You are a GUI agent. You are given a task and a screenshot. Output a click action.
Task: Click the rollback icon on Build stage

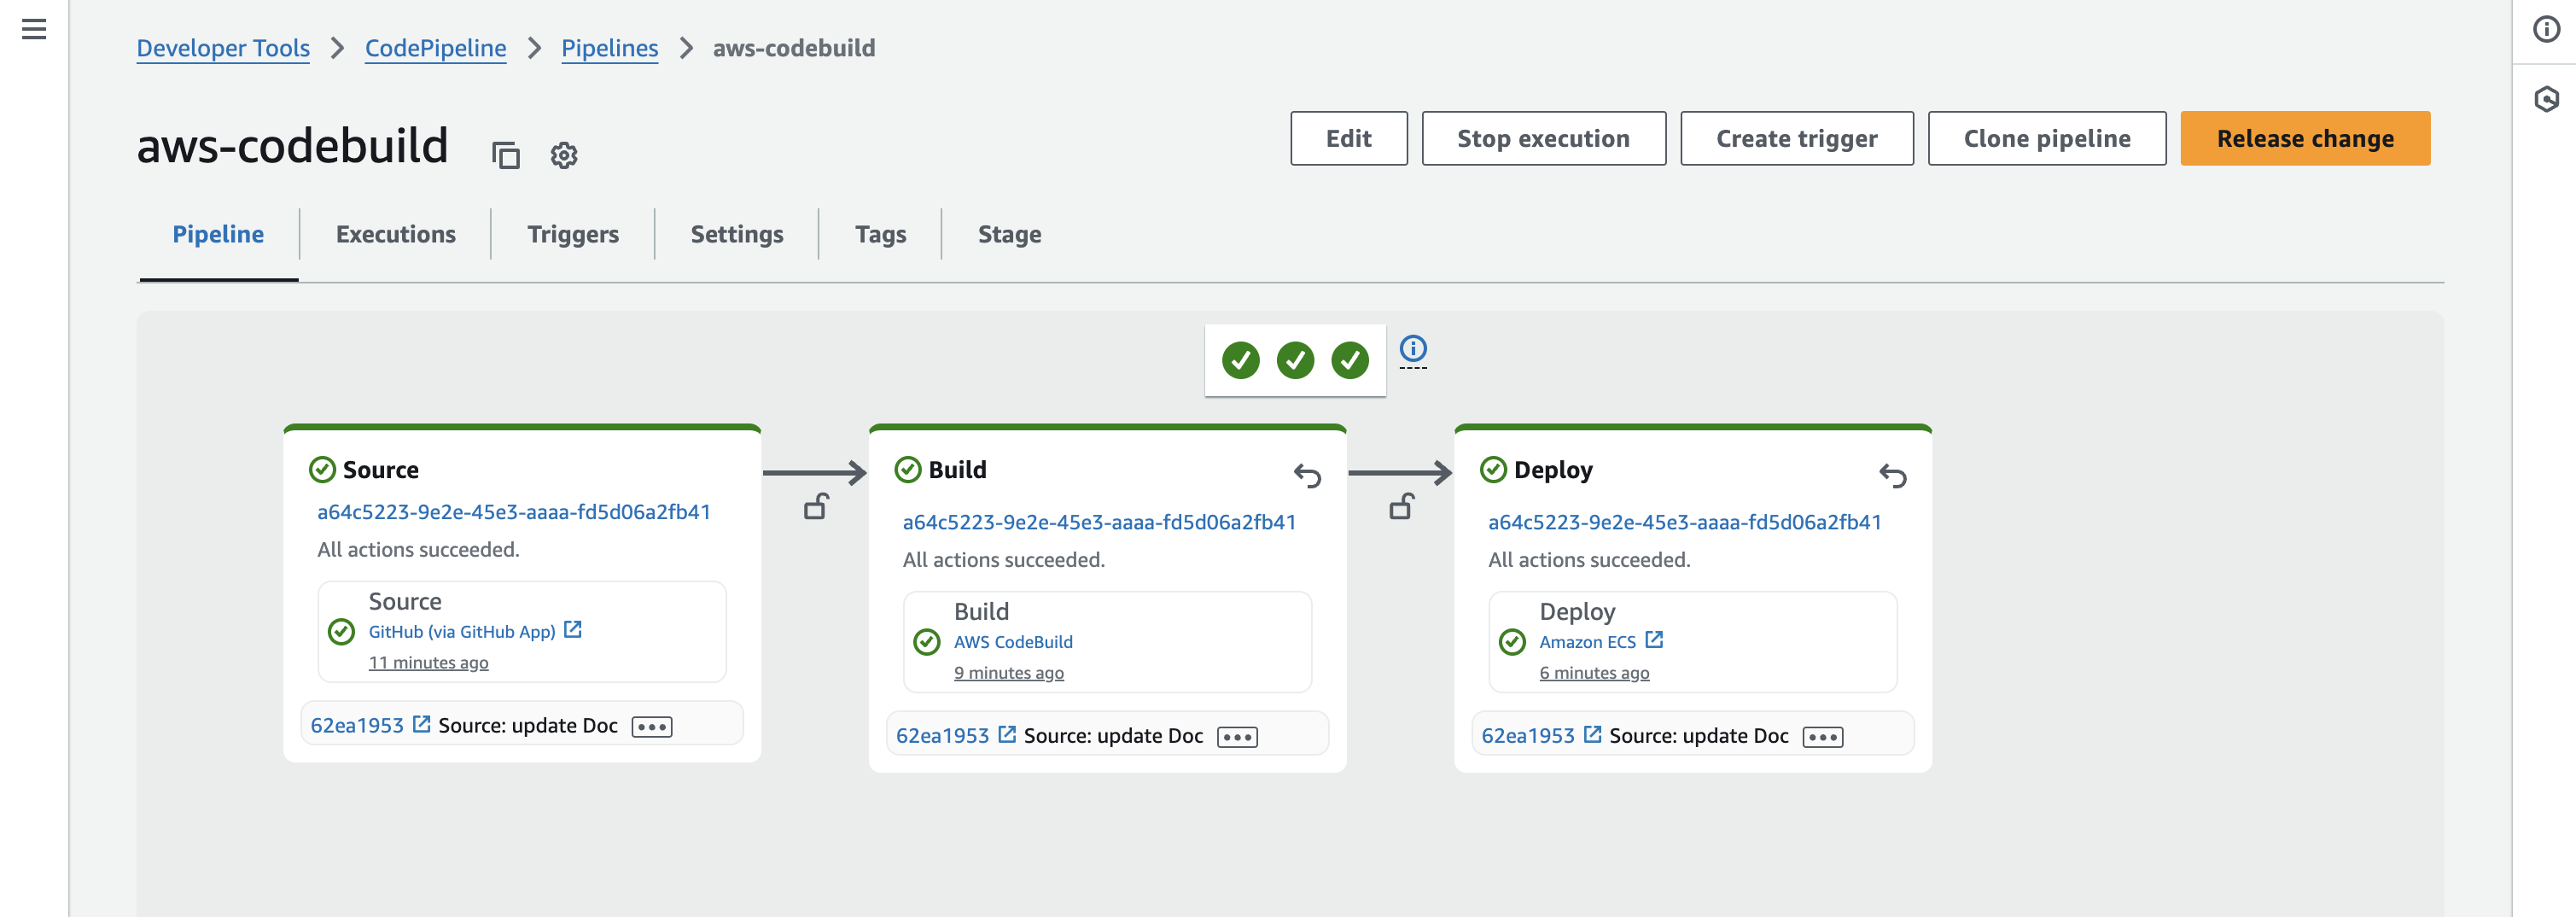1307,475
